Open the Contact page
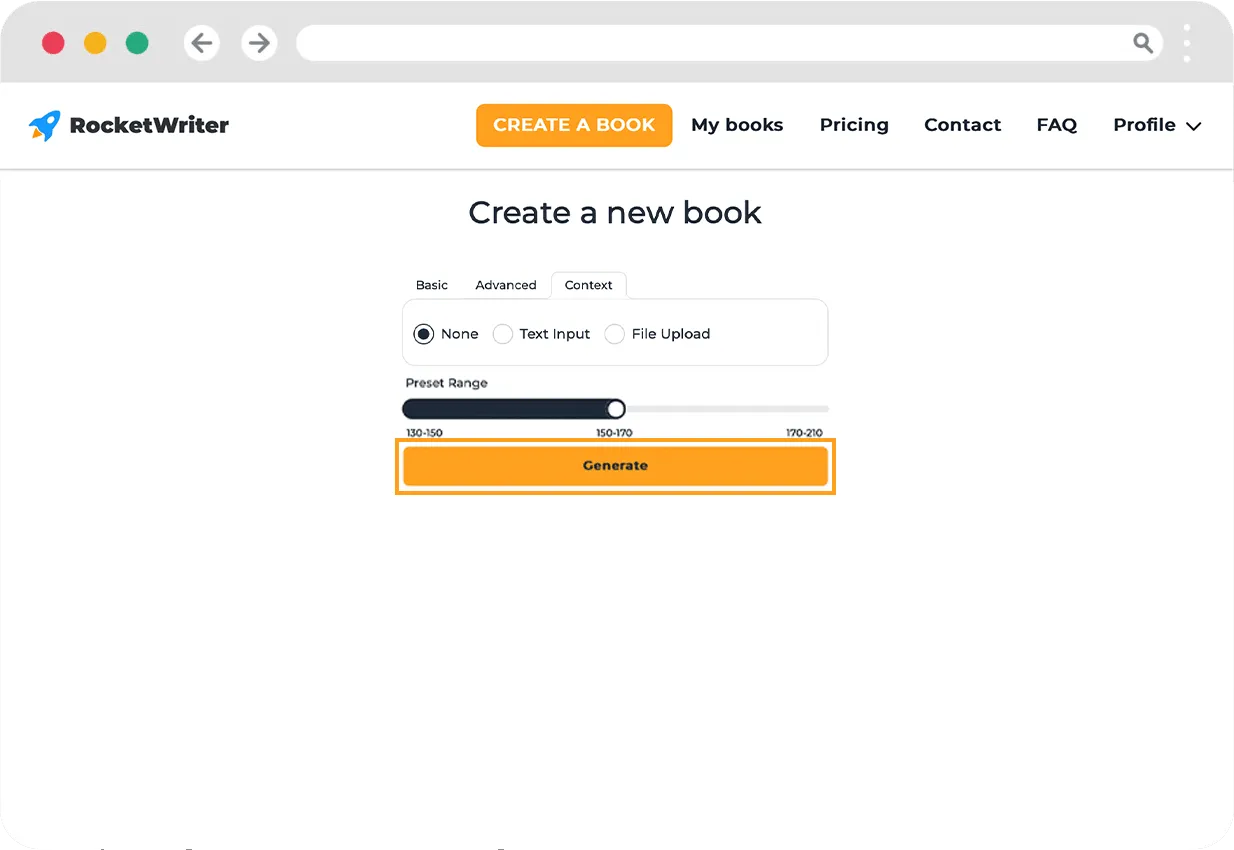 (x=962, y=125)
